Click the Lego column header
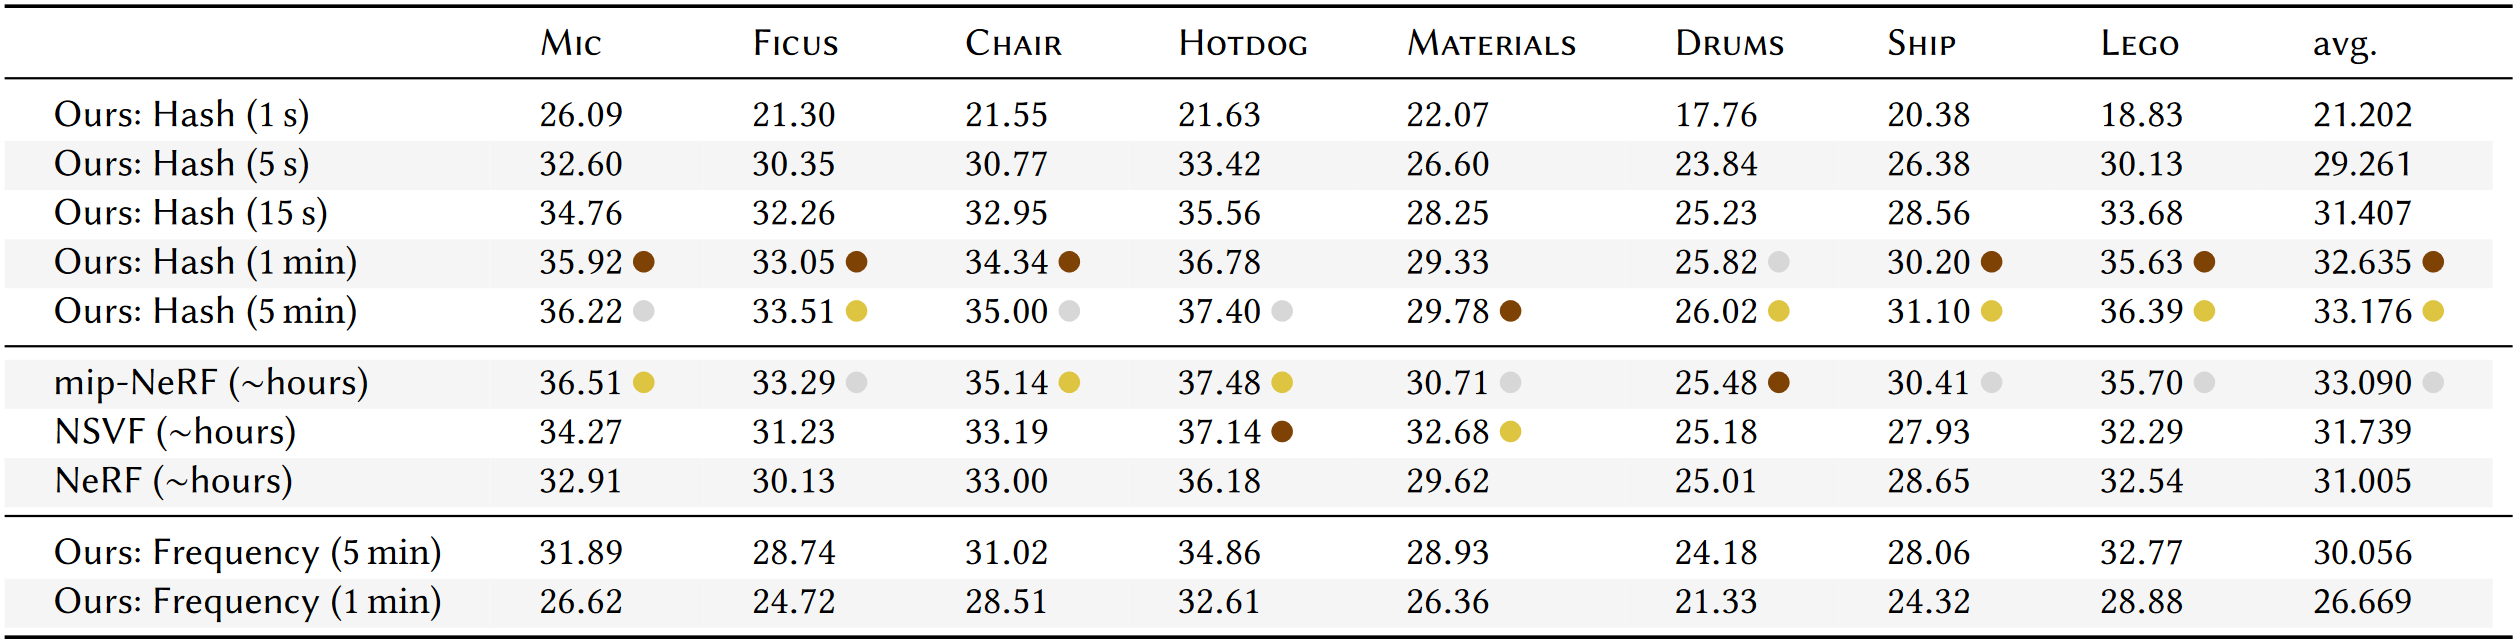 tap(2139, 44)
